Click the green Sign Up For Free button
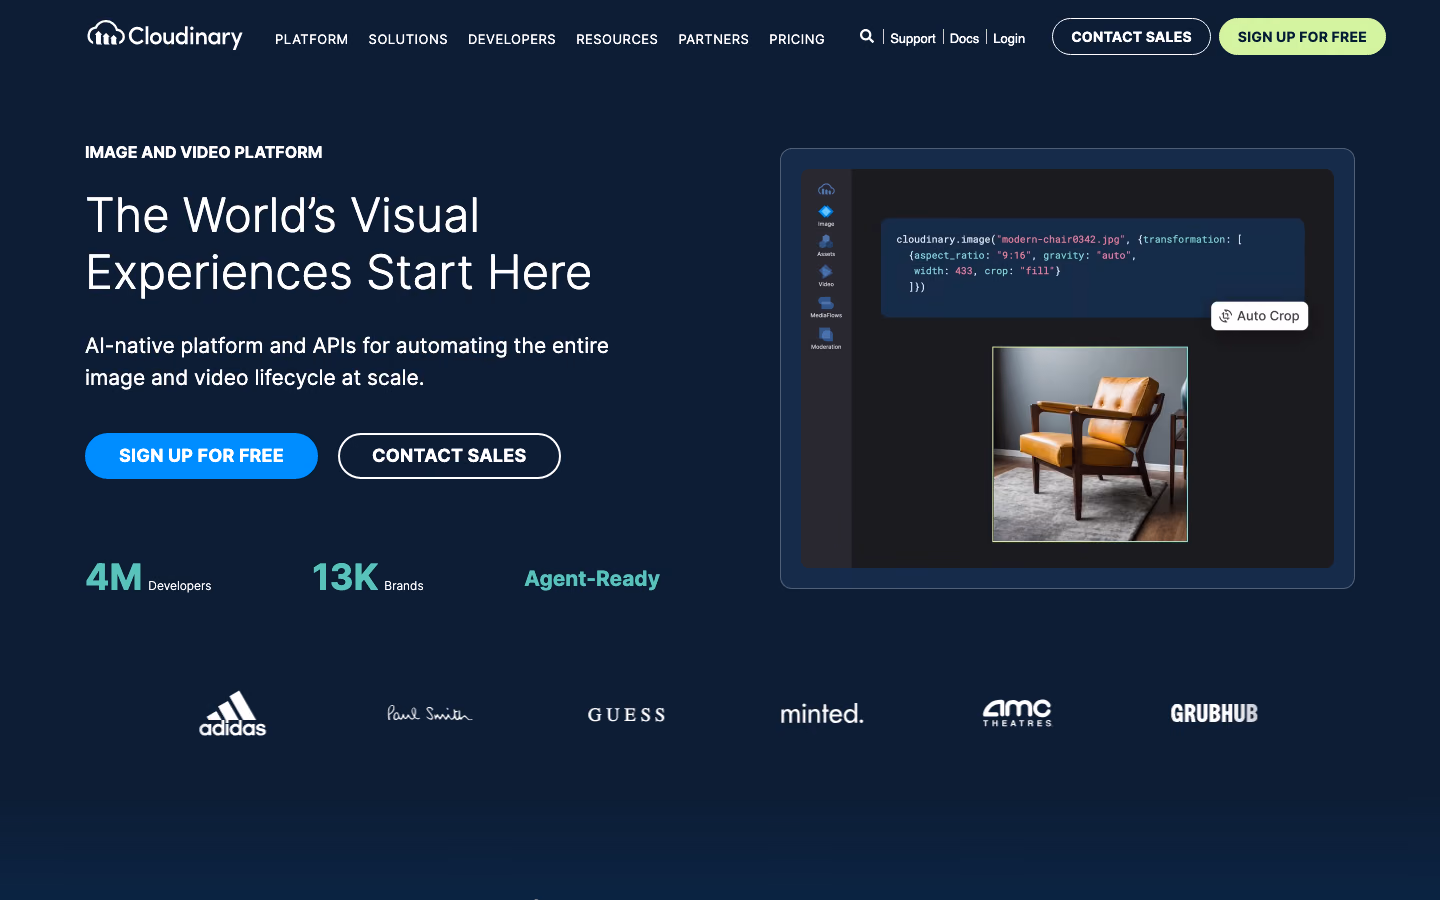This screenshot has width=1440, height=900. point(1302,37)
